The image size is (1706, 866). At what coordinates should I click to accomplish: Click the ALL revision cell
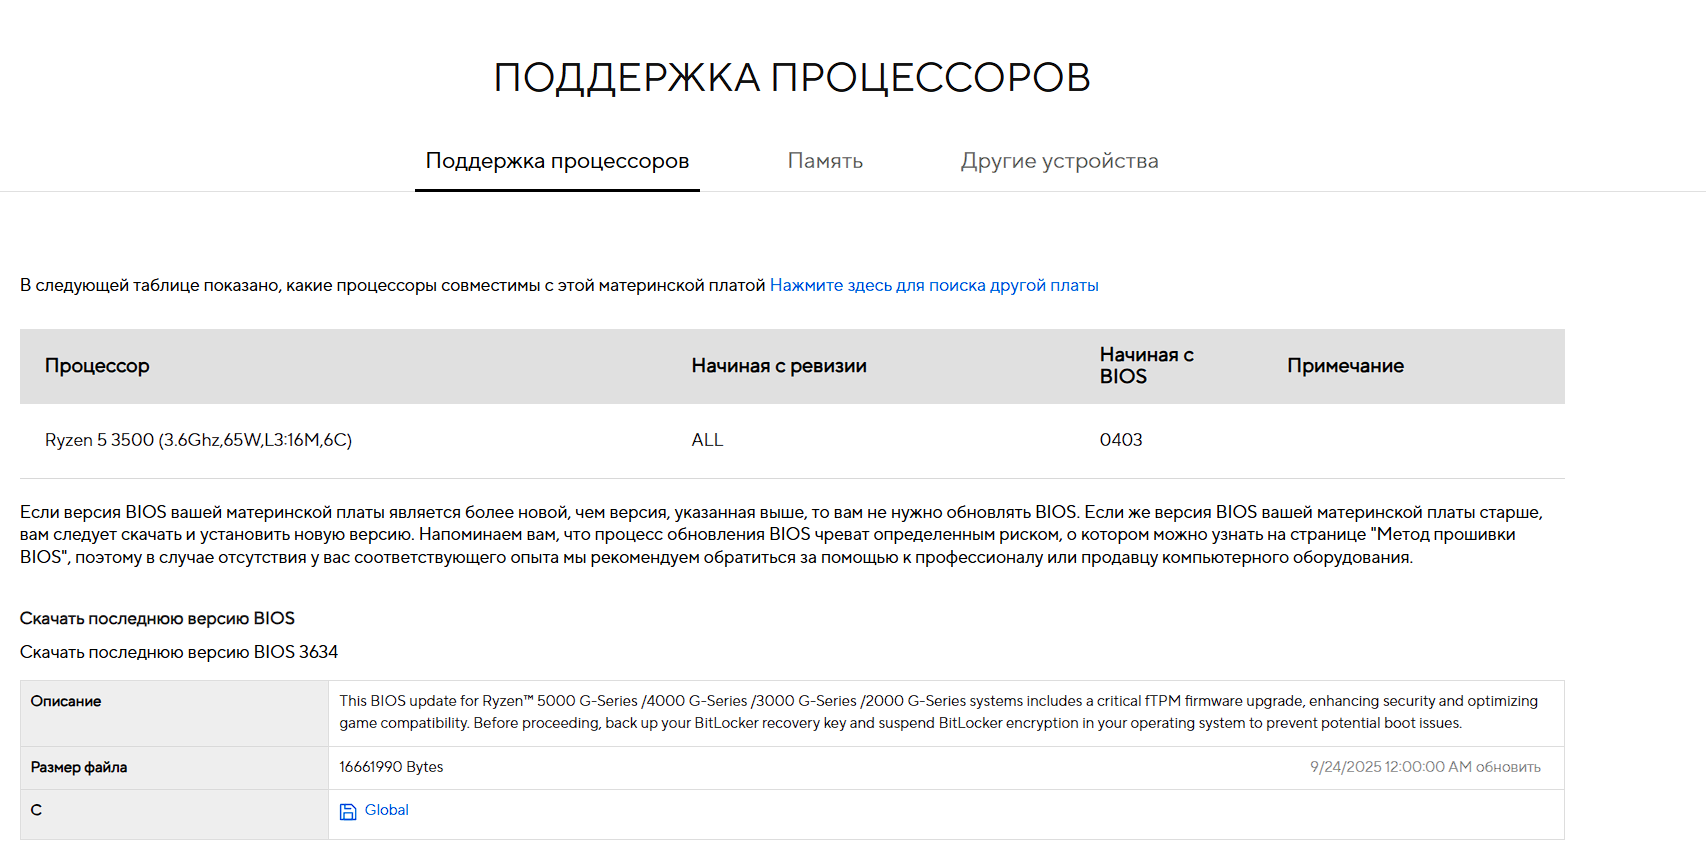tap(707, 440)
